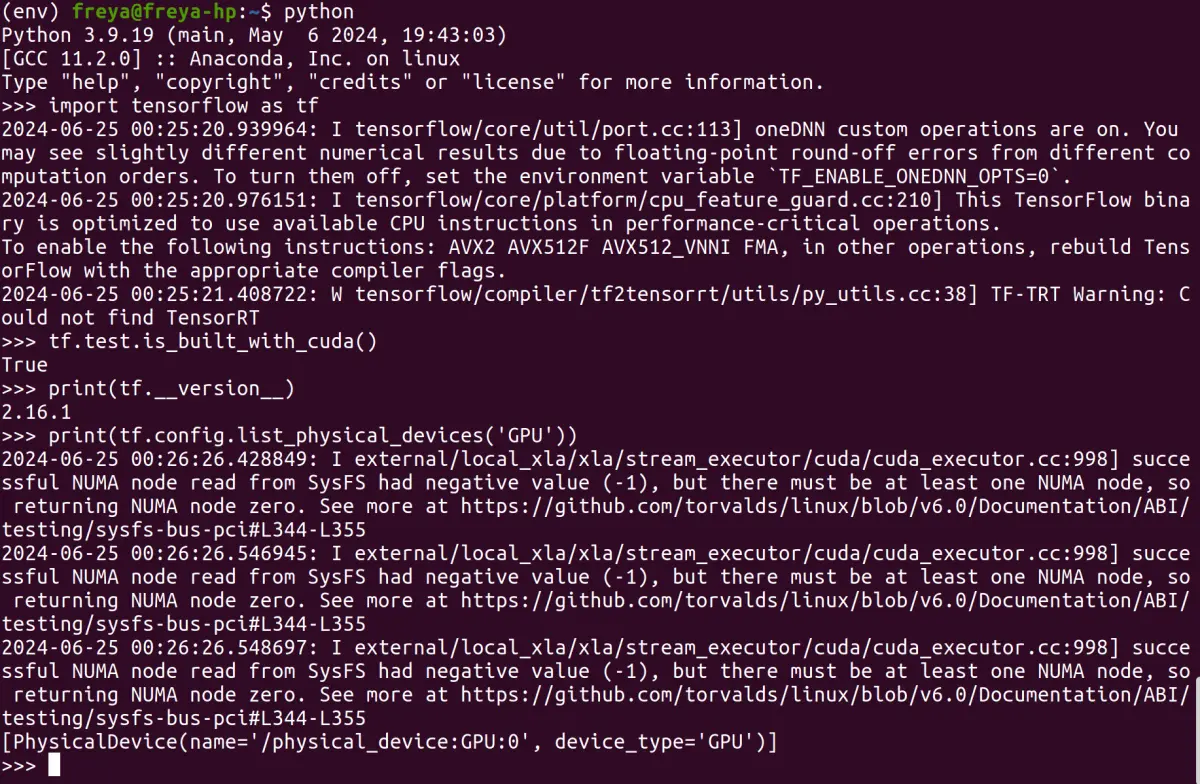Click the first github.com torvalds linux URL

[825, 506]
